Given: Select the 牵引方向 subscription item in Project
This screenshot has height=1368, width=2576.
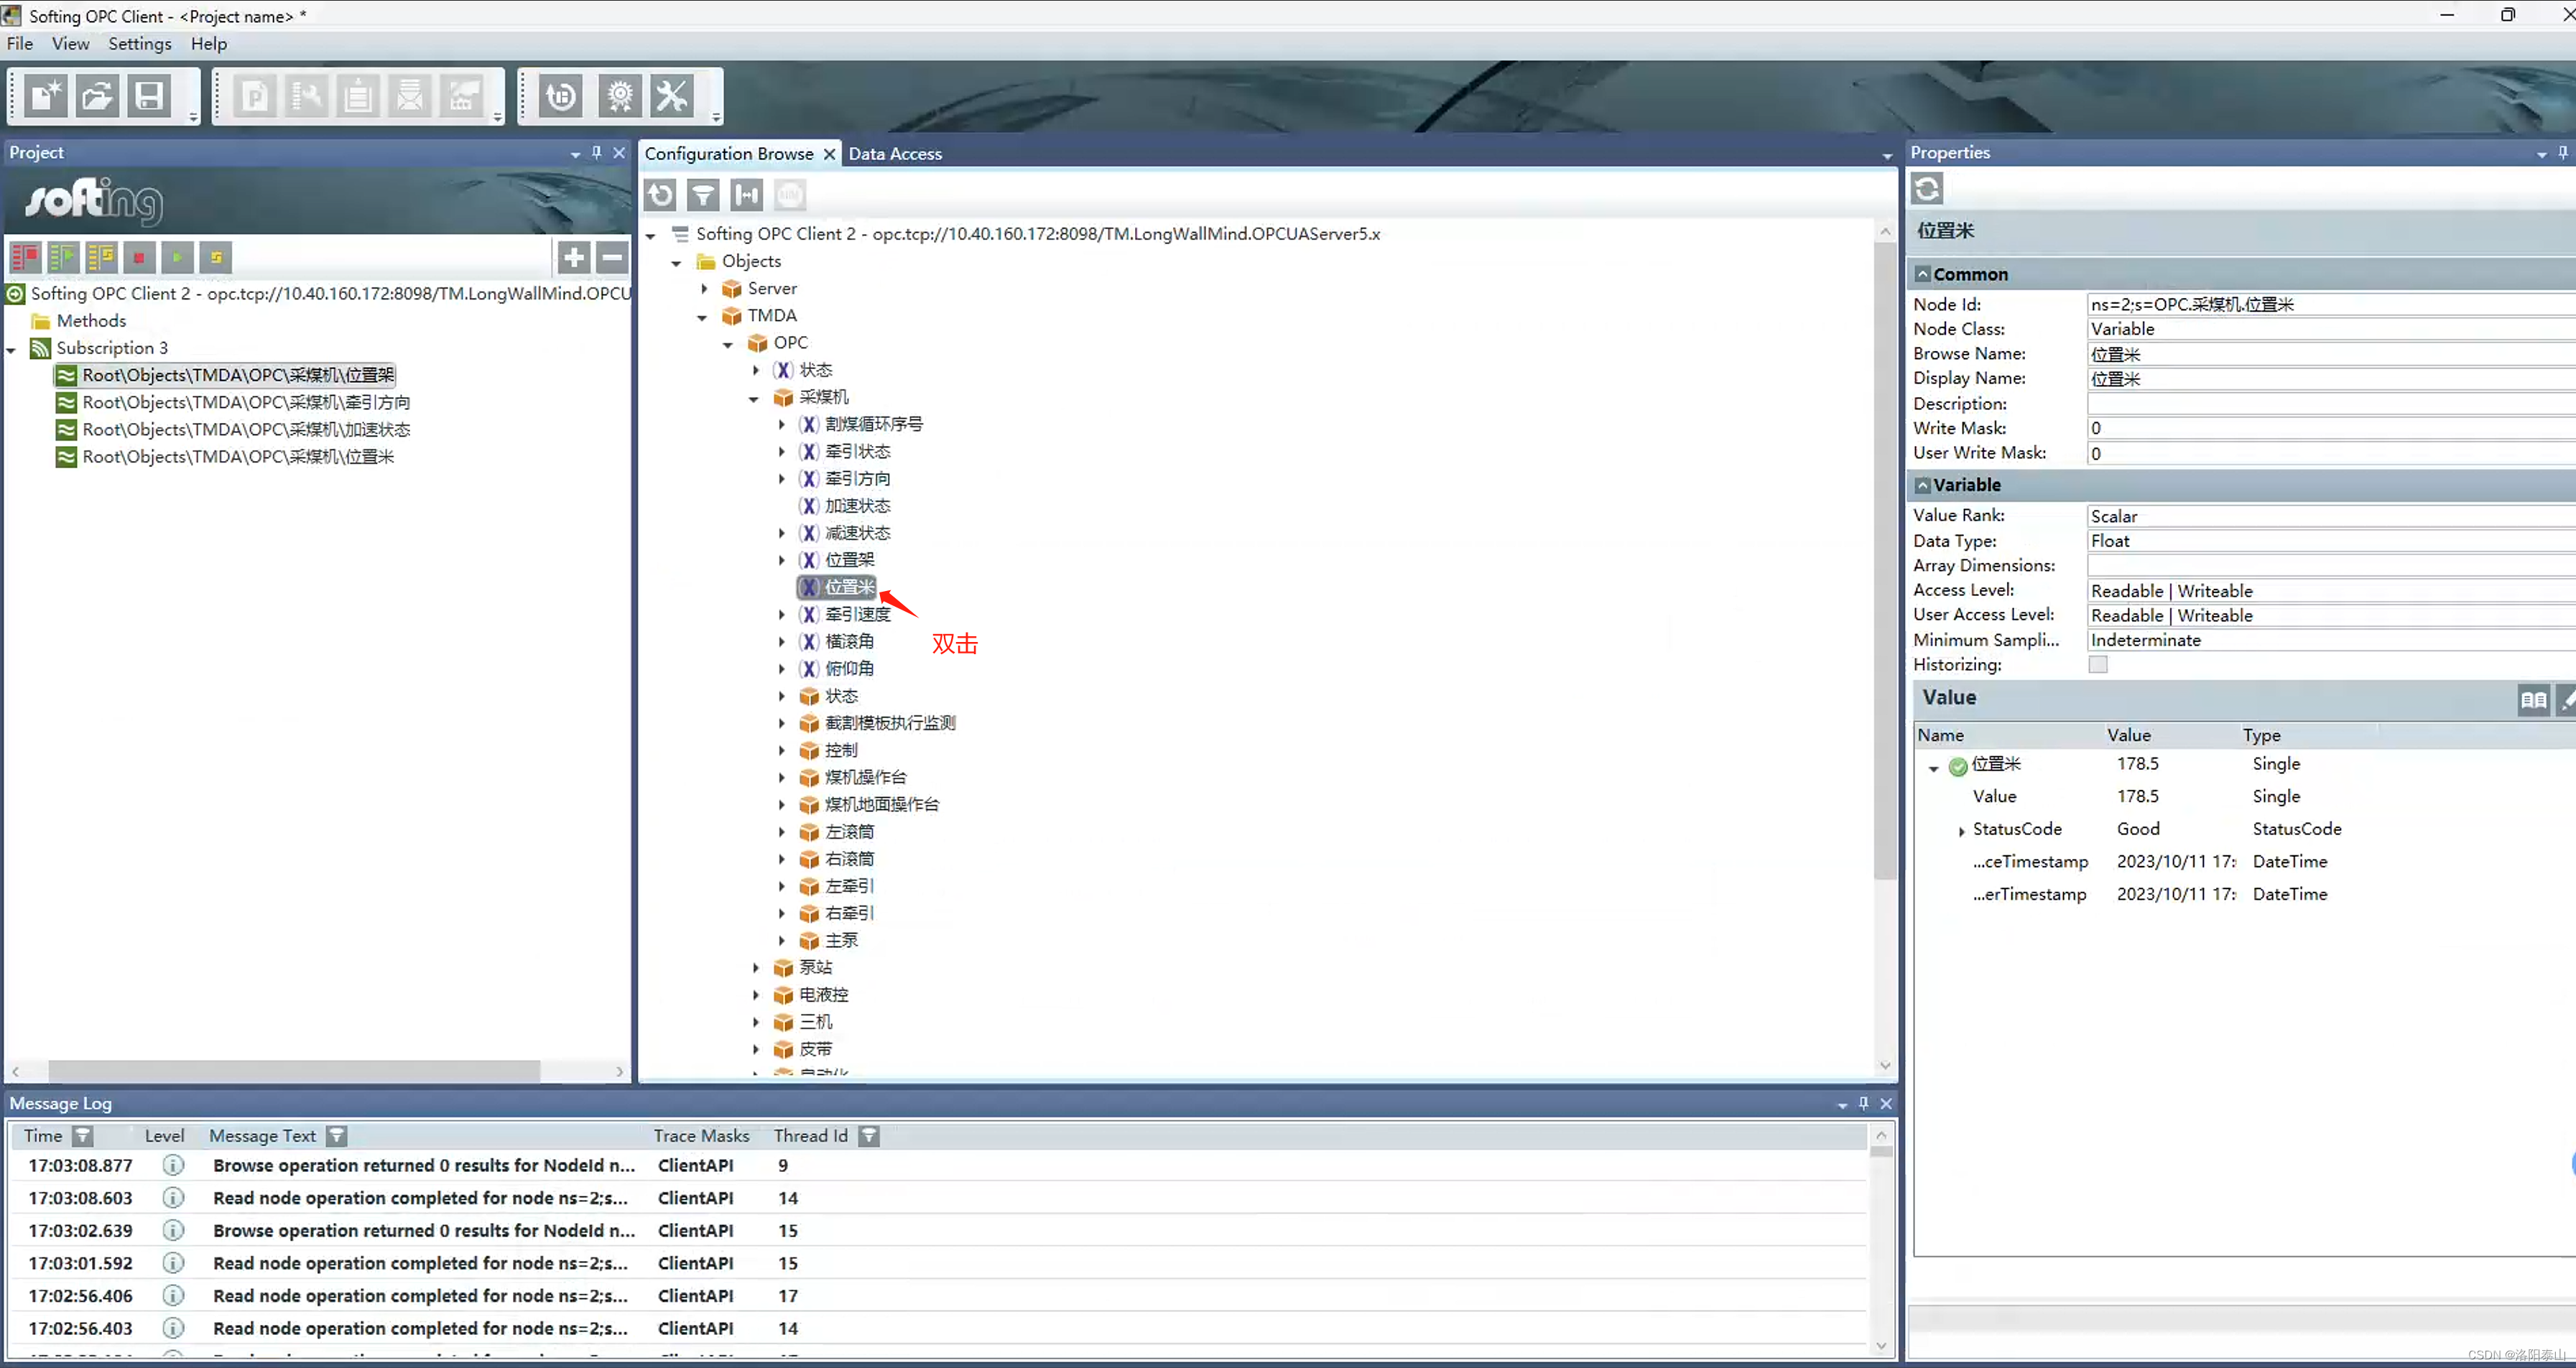Looking at the screenshot, I should pos(246,402).
